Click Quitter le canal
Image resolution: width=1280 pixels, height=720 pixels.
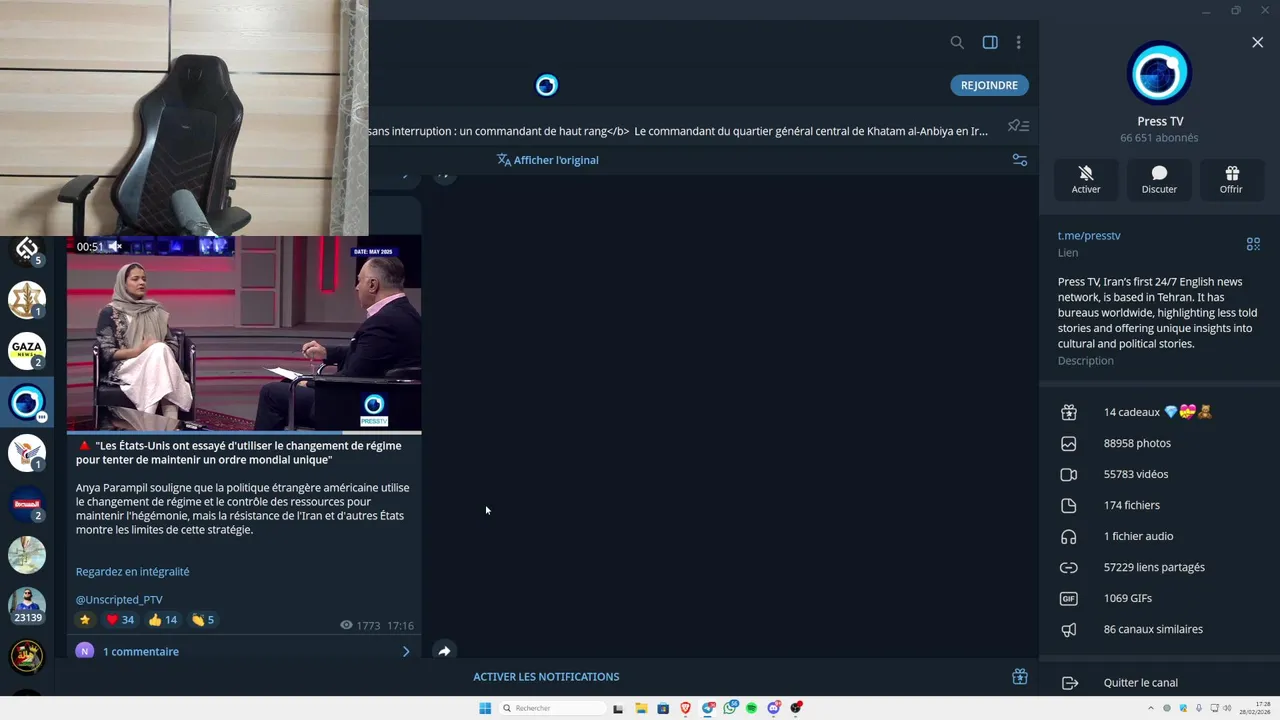(1159, 683)
